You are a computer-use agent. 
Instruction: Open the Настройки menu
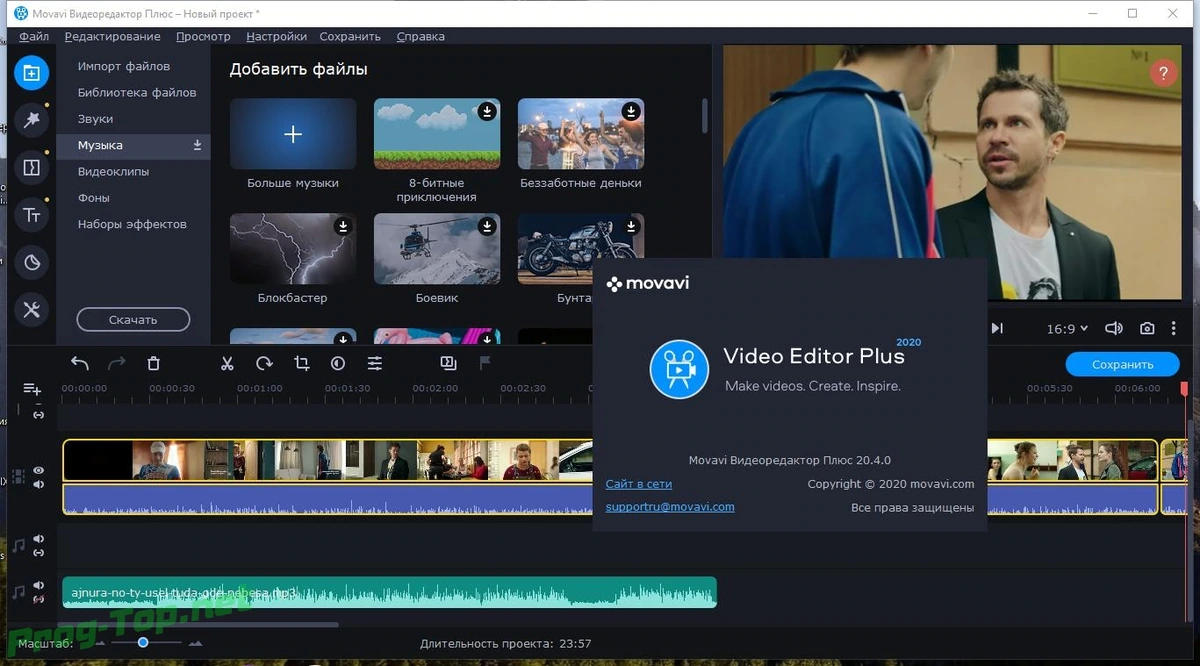point(276,36)
